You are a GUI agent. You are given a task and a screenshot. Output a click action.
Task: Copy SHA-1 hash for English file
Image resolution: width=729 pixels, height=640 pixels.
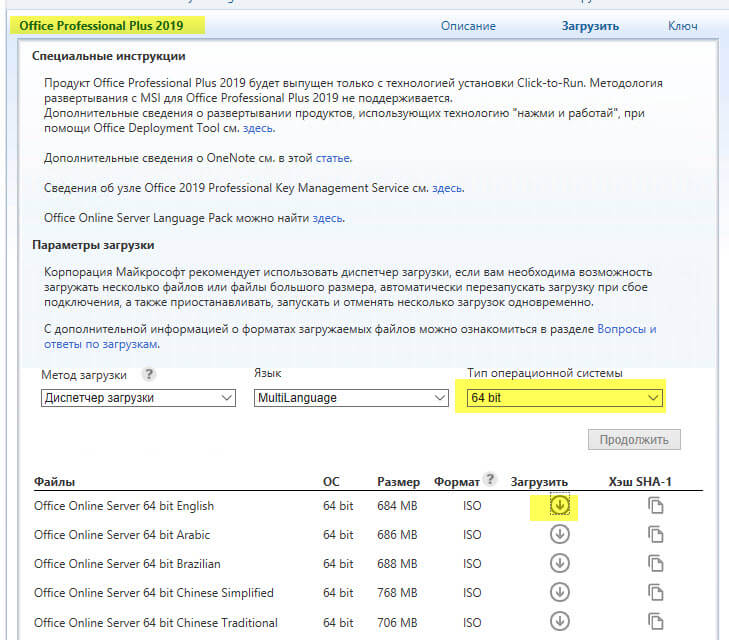pos(656,506)
